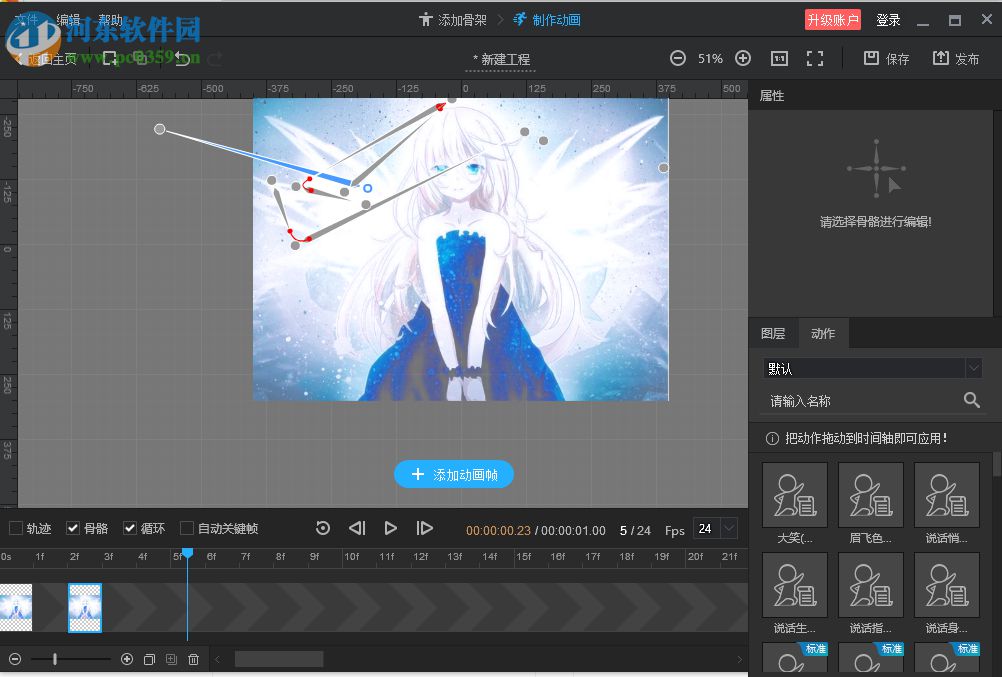This screenshot has width=1002, height=677.
Task: Zoom in the canvas with the plus icon
Action: [x=743, y=59]
